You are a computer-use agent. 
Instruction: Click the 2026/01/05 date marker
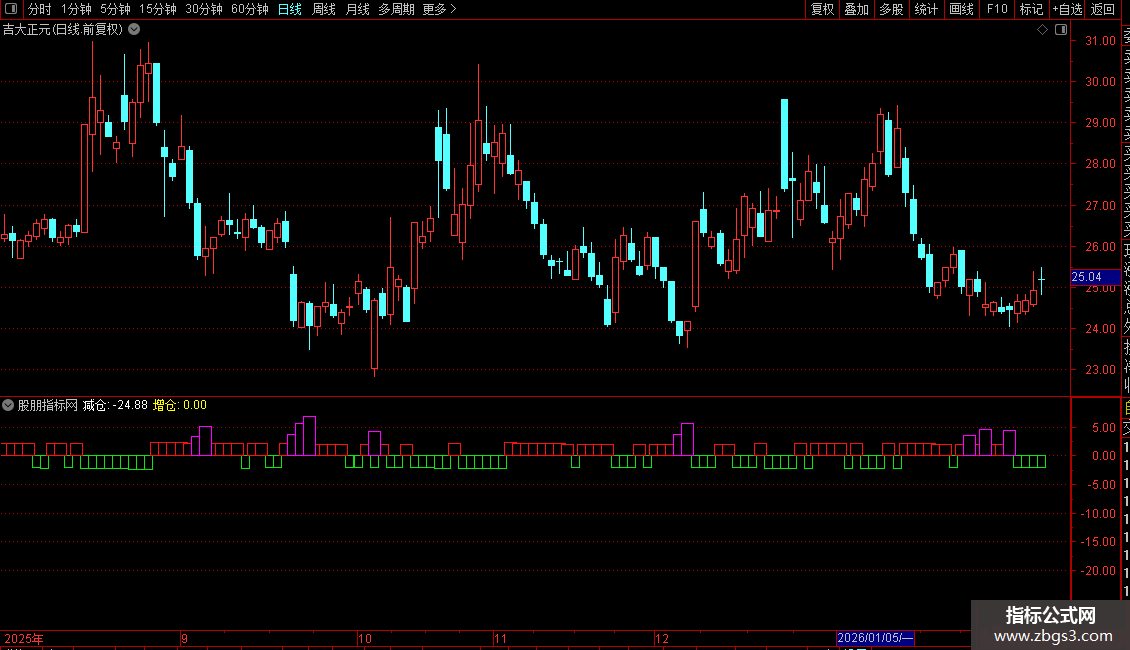[875, 638]
